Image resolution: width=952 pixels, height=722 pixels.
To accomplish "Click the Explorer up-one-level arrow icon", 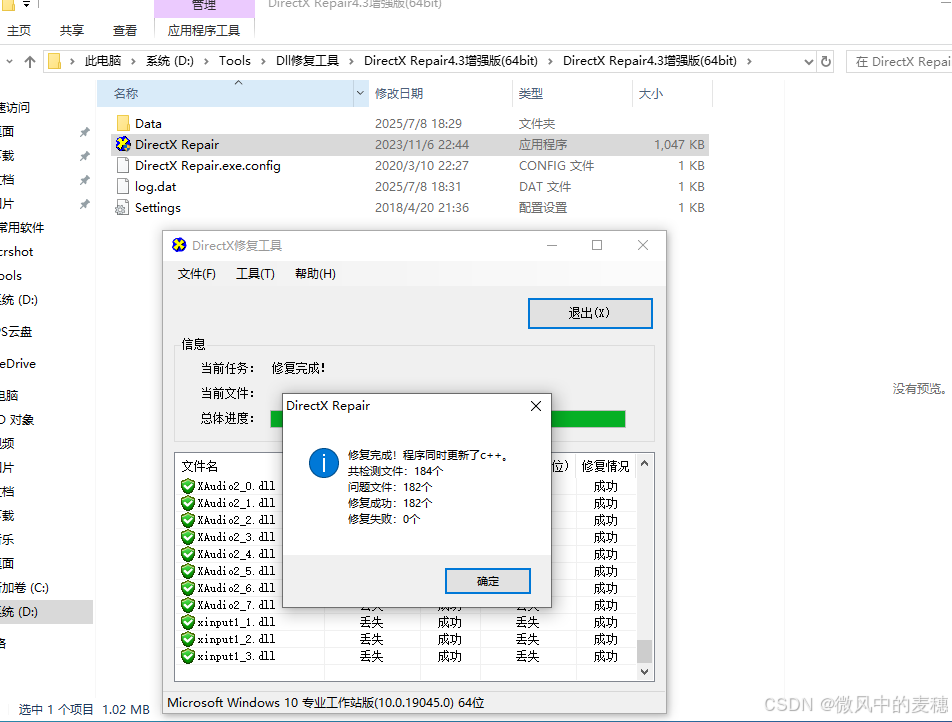I will [x=30, y=61].
